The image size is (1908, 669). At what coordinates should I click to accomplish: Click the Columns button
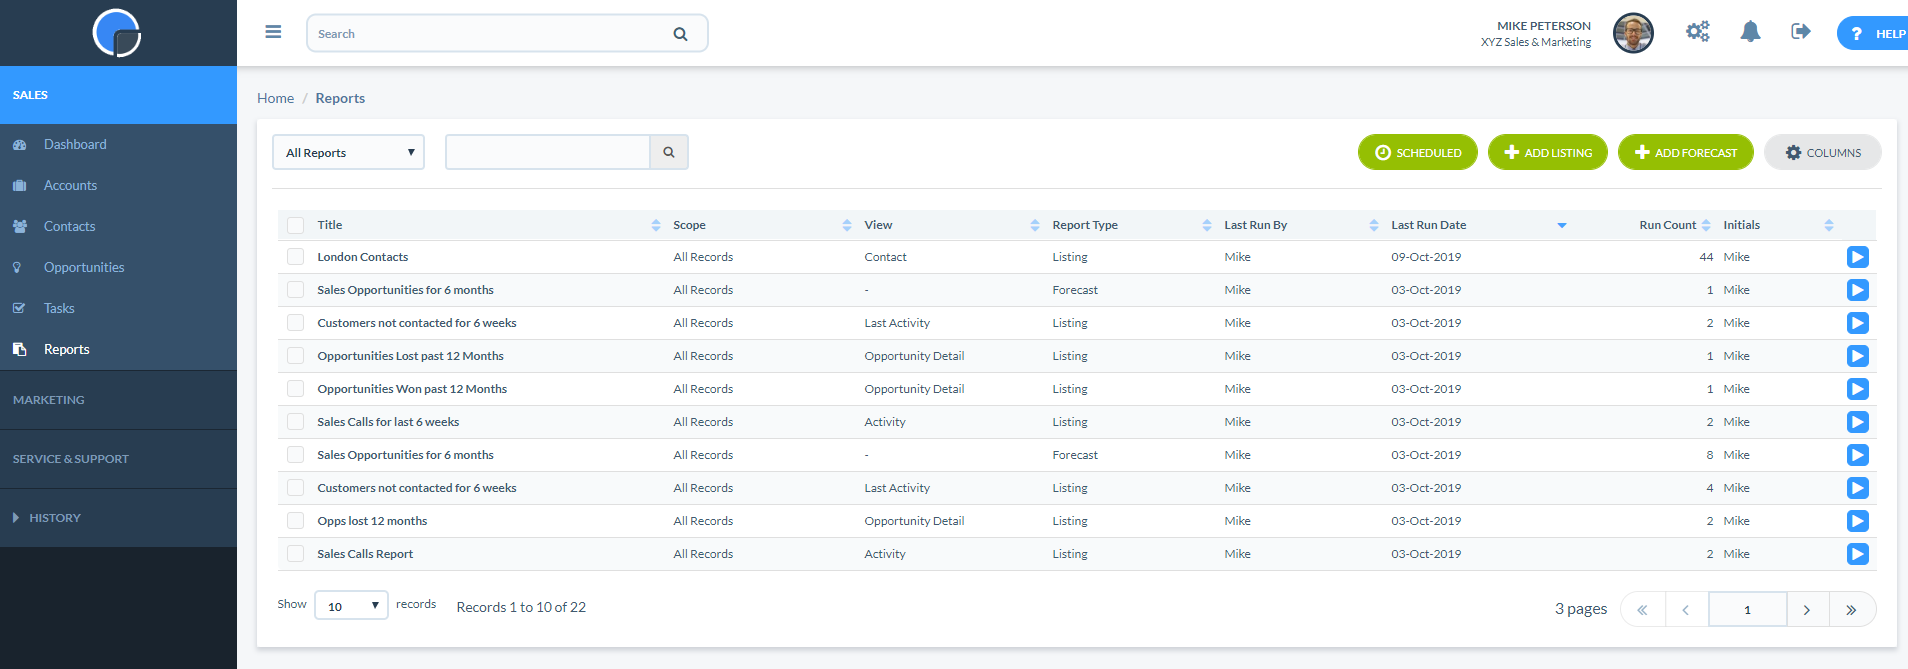pos(1823,152)
